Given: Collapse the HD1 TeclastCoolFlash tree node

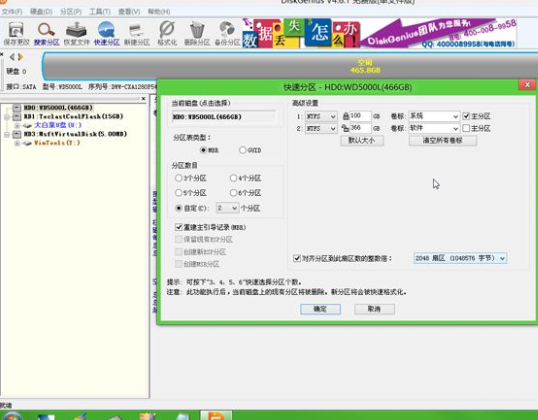Looking at the screenshot, I should pos(7,117).
